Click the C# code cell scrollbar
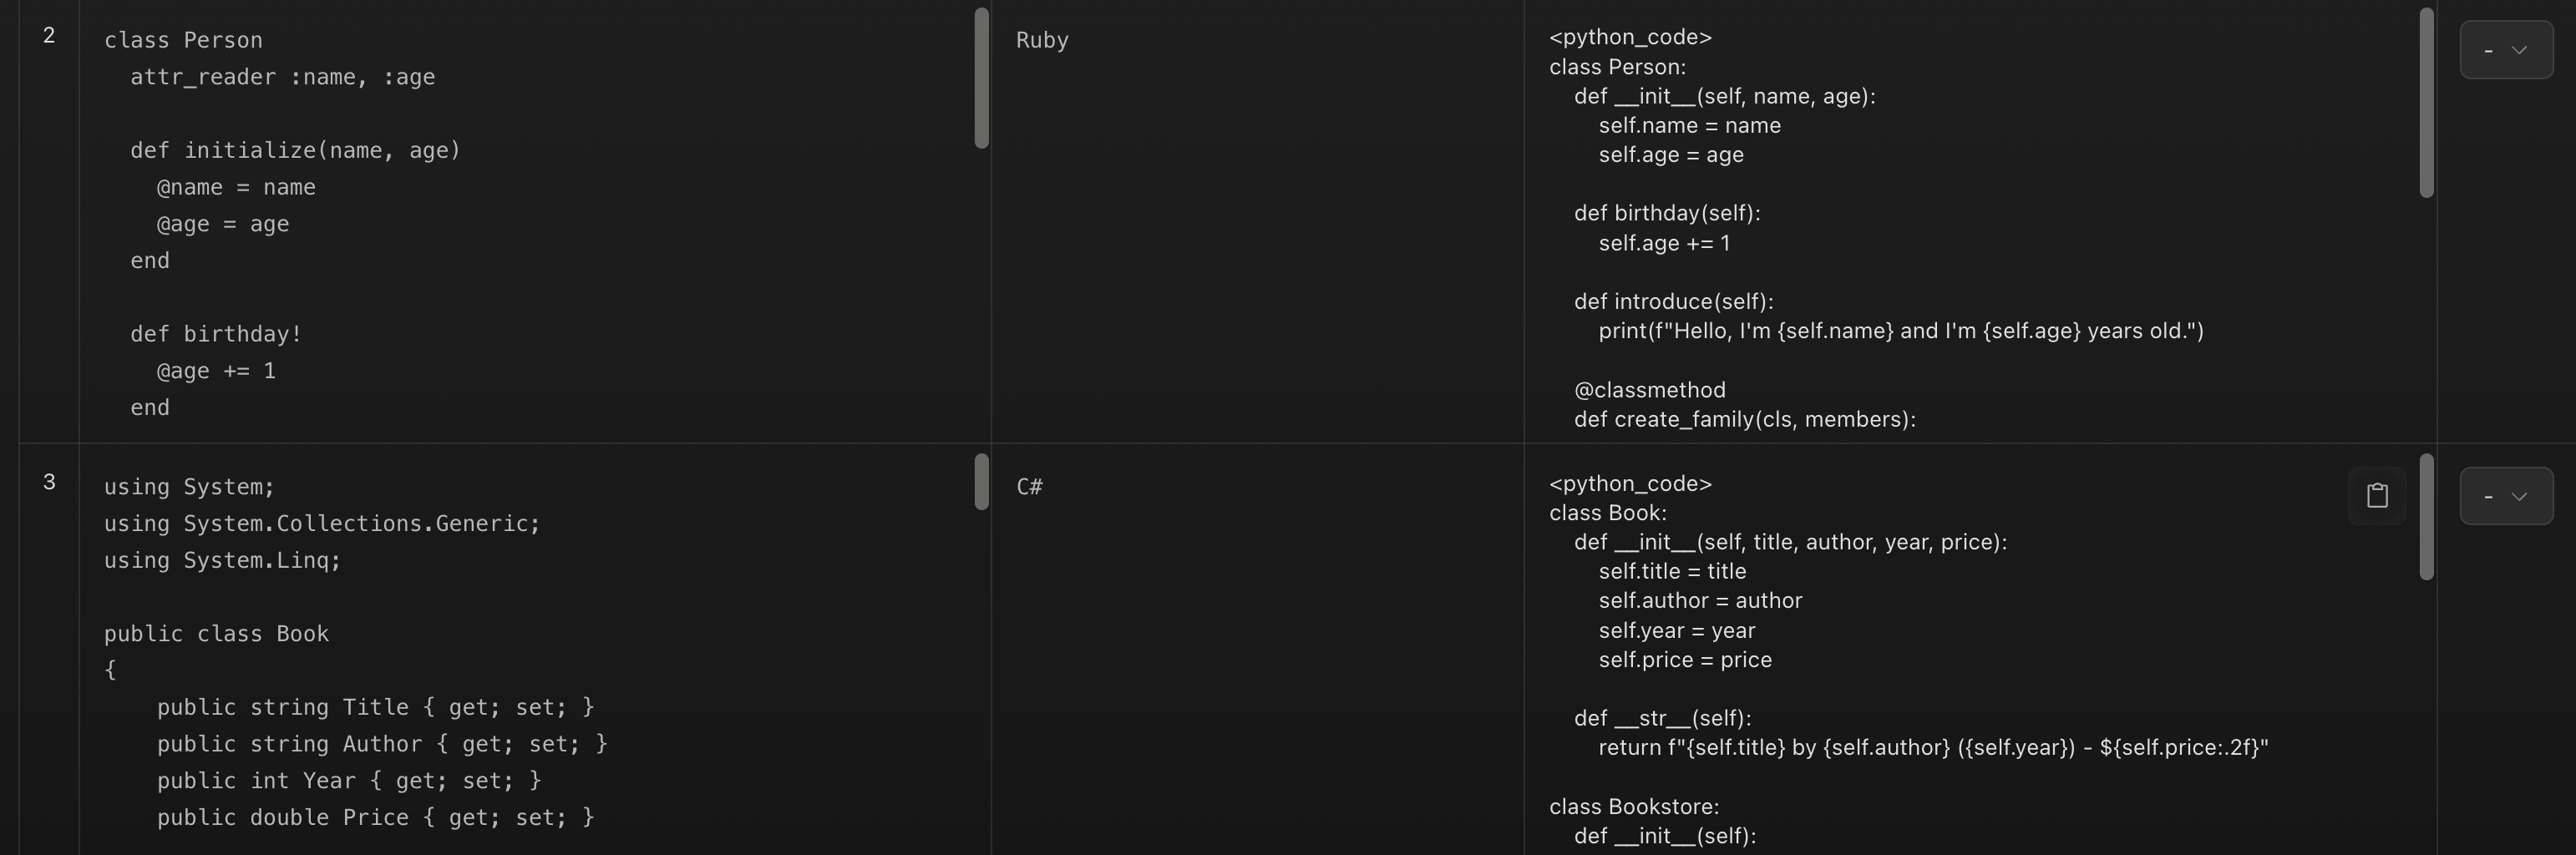This screenshot has width=2576, height=855. pyautogui.click(x=981, y=482)
